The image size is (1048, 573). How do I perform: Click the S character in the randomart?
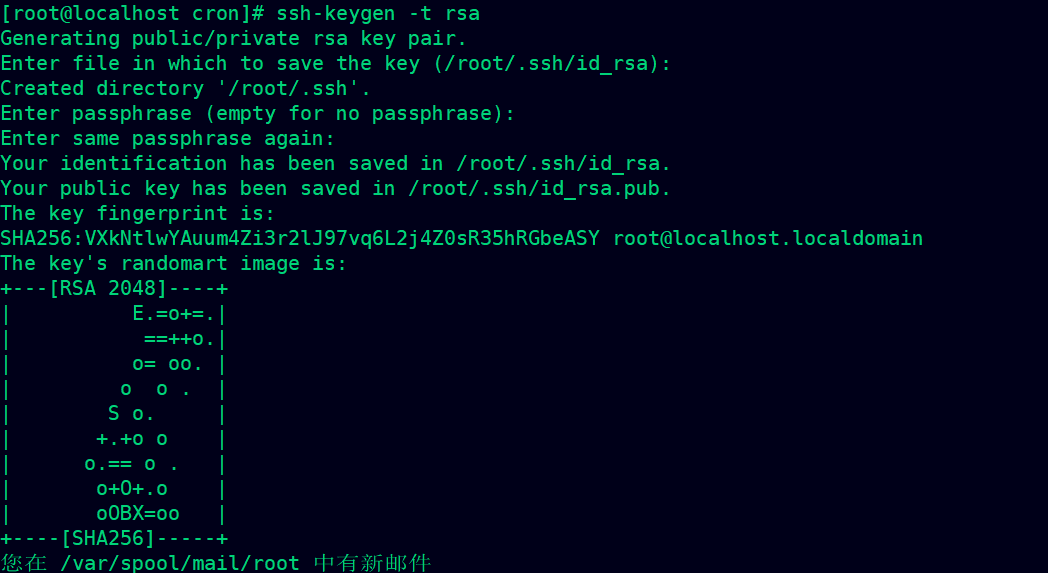pyautogui.click(x=114, y=413)
